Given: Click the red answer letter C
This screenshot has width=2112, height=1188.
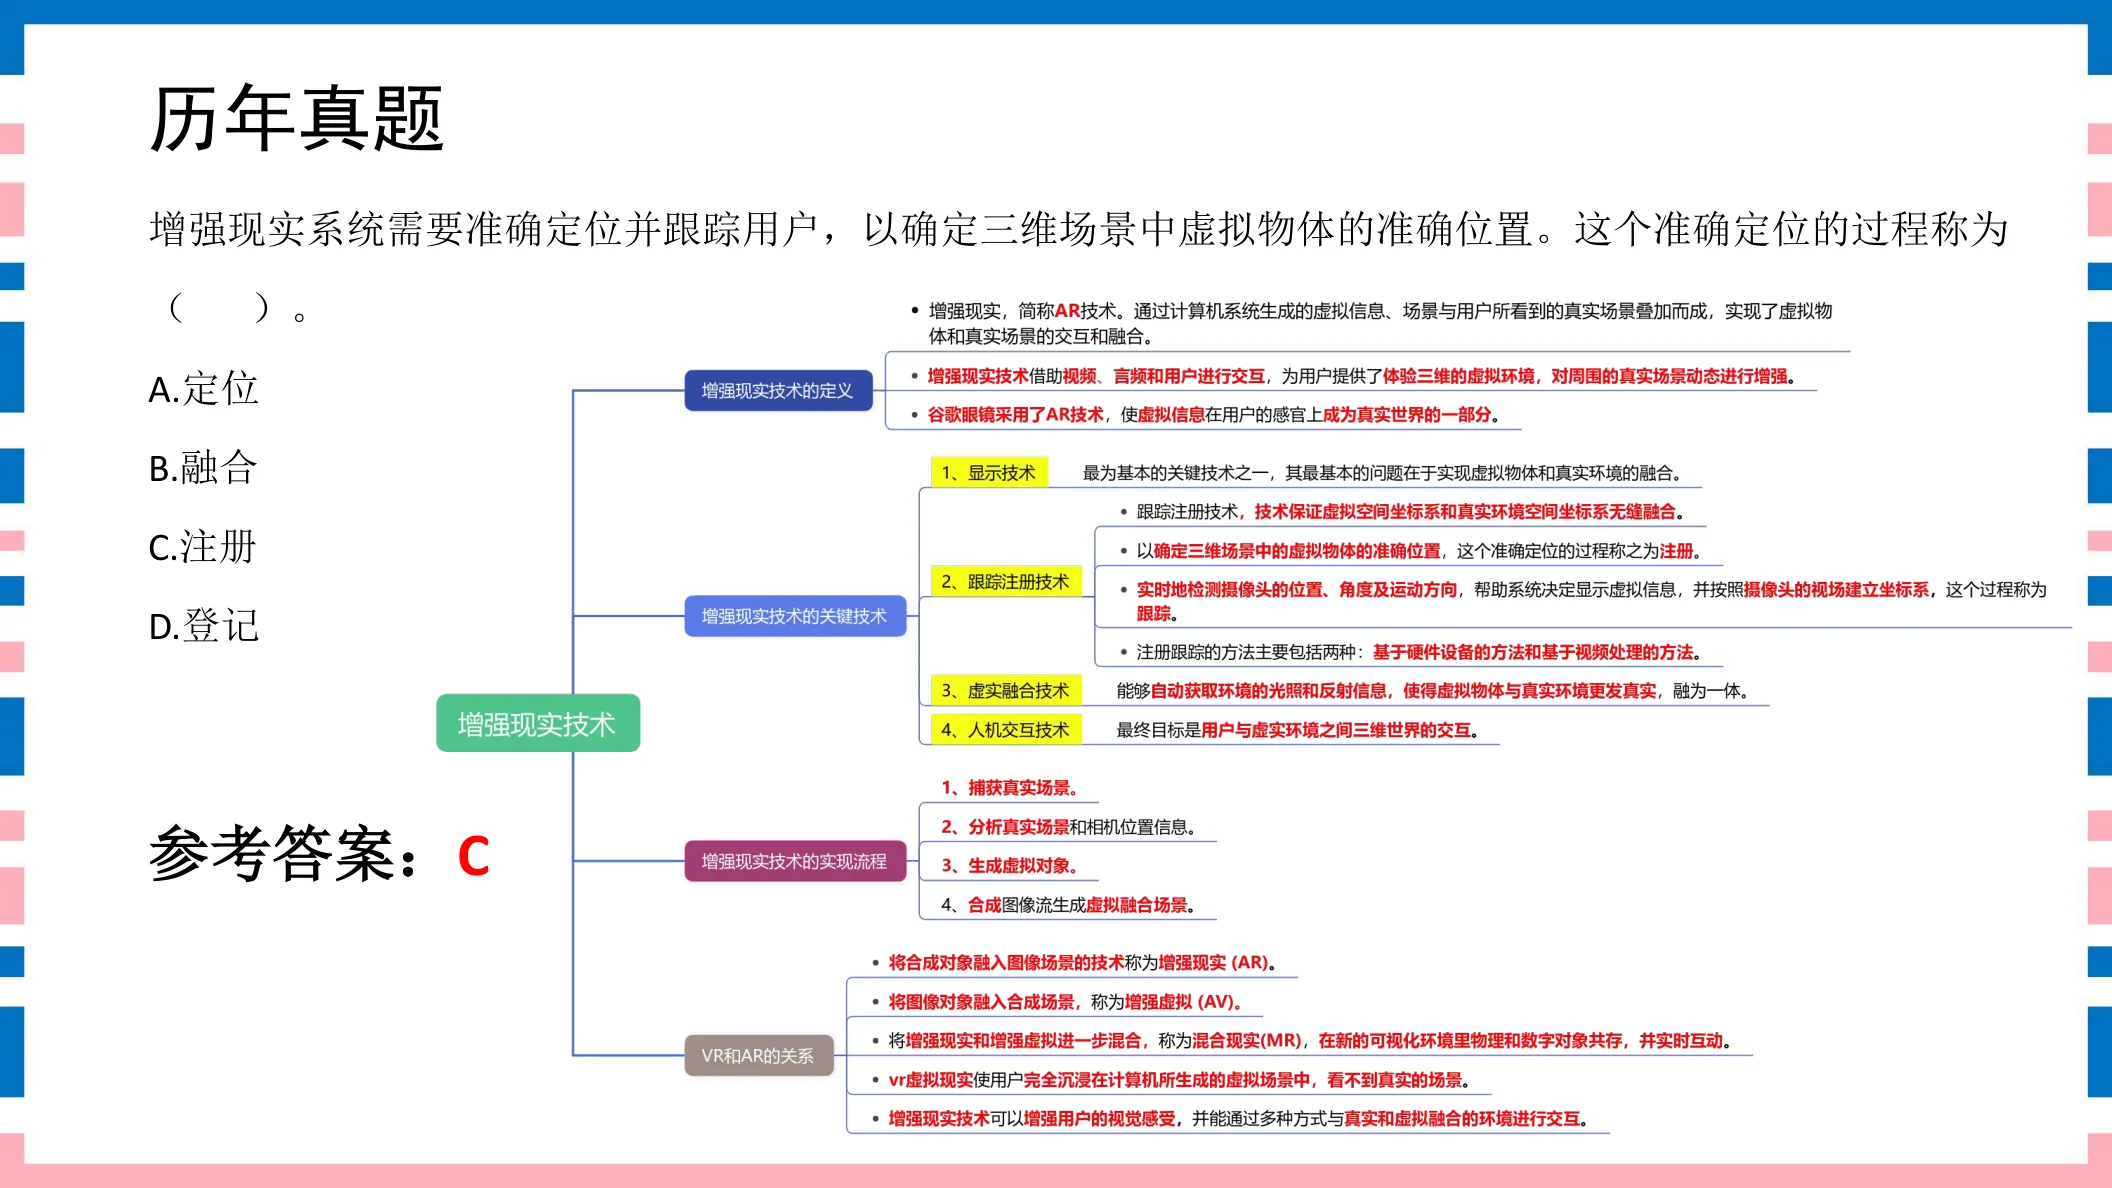Looking at the screenshot, I should coord(474,857).
